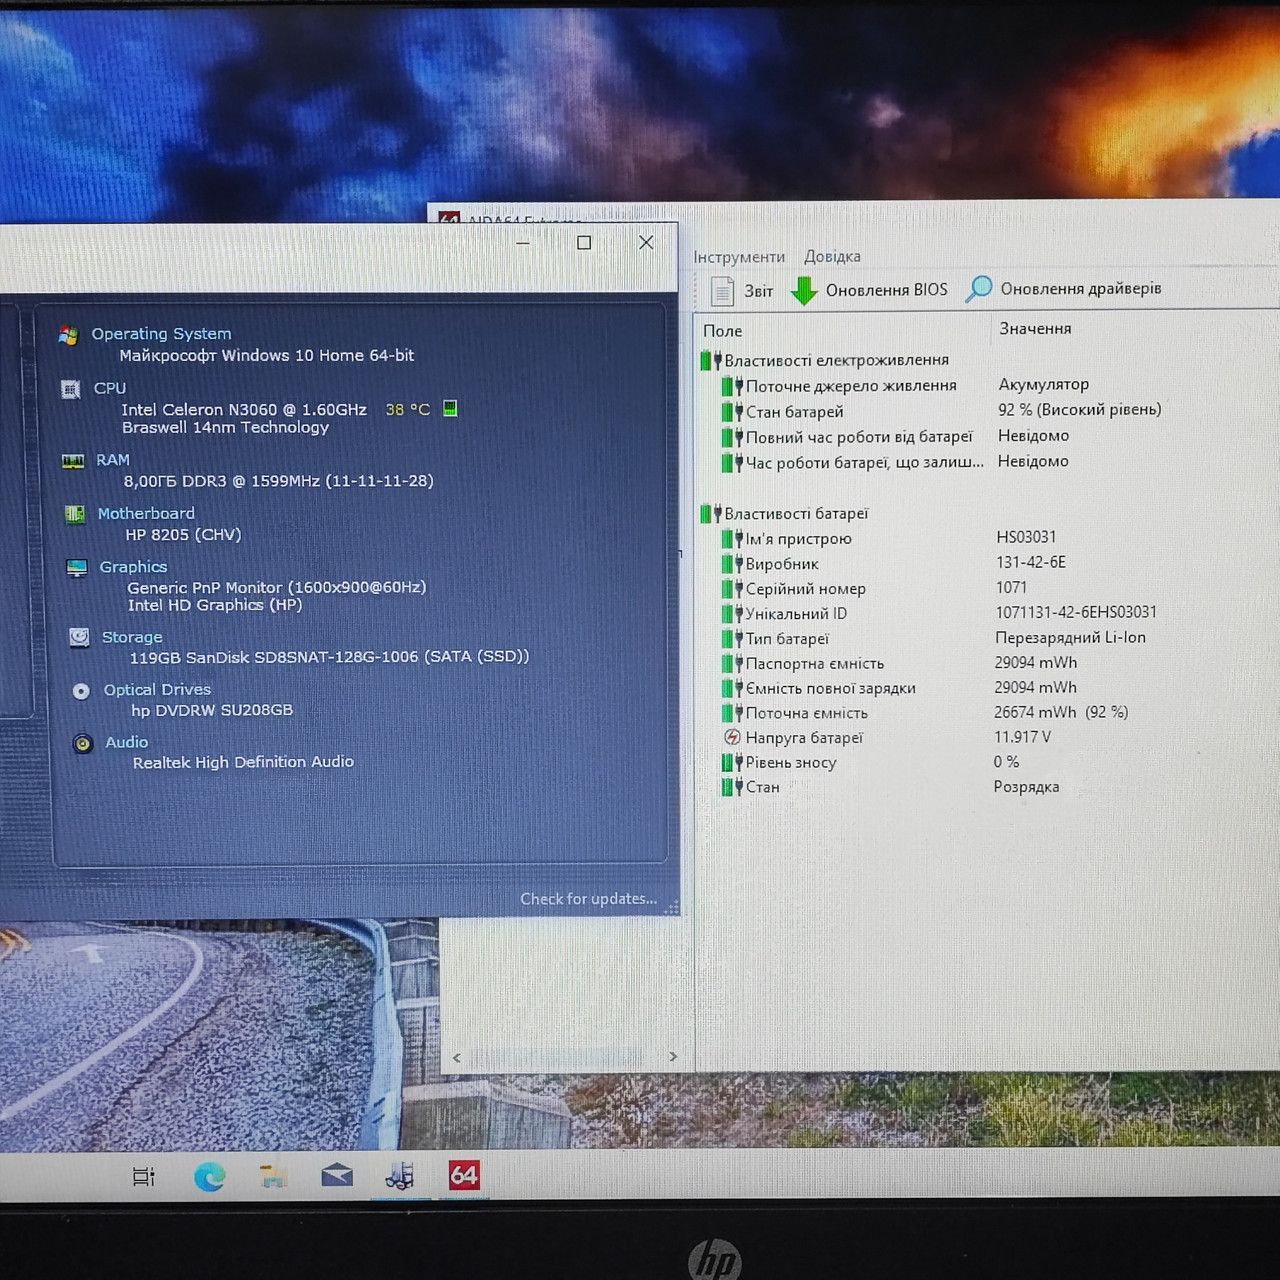Open the Mail app from the taskbar
Screen dimensions: 1280x1280
pyautogui.click(x=337, y=1175)
